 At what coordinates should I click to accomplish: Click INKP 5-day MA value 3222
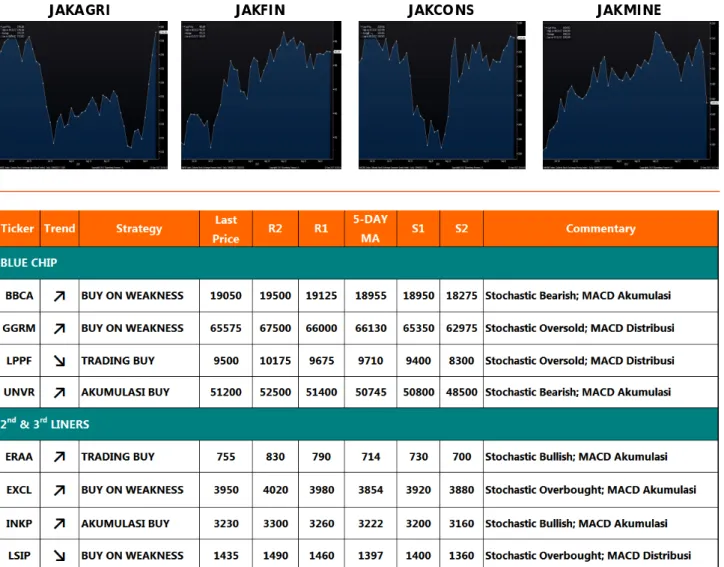tap(371, 524)
